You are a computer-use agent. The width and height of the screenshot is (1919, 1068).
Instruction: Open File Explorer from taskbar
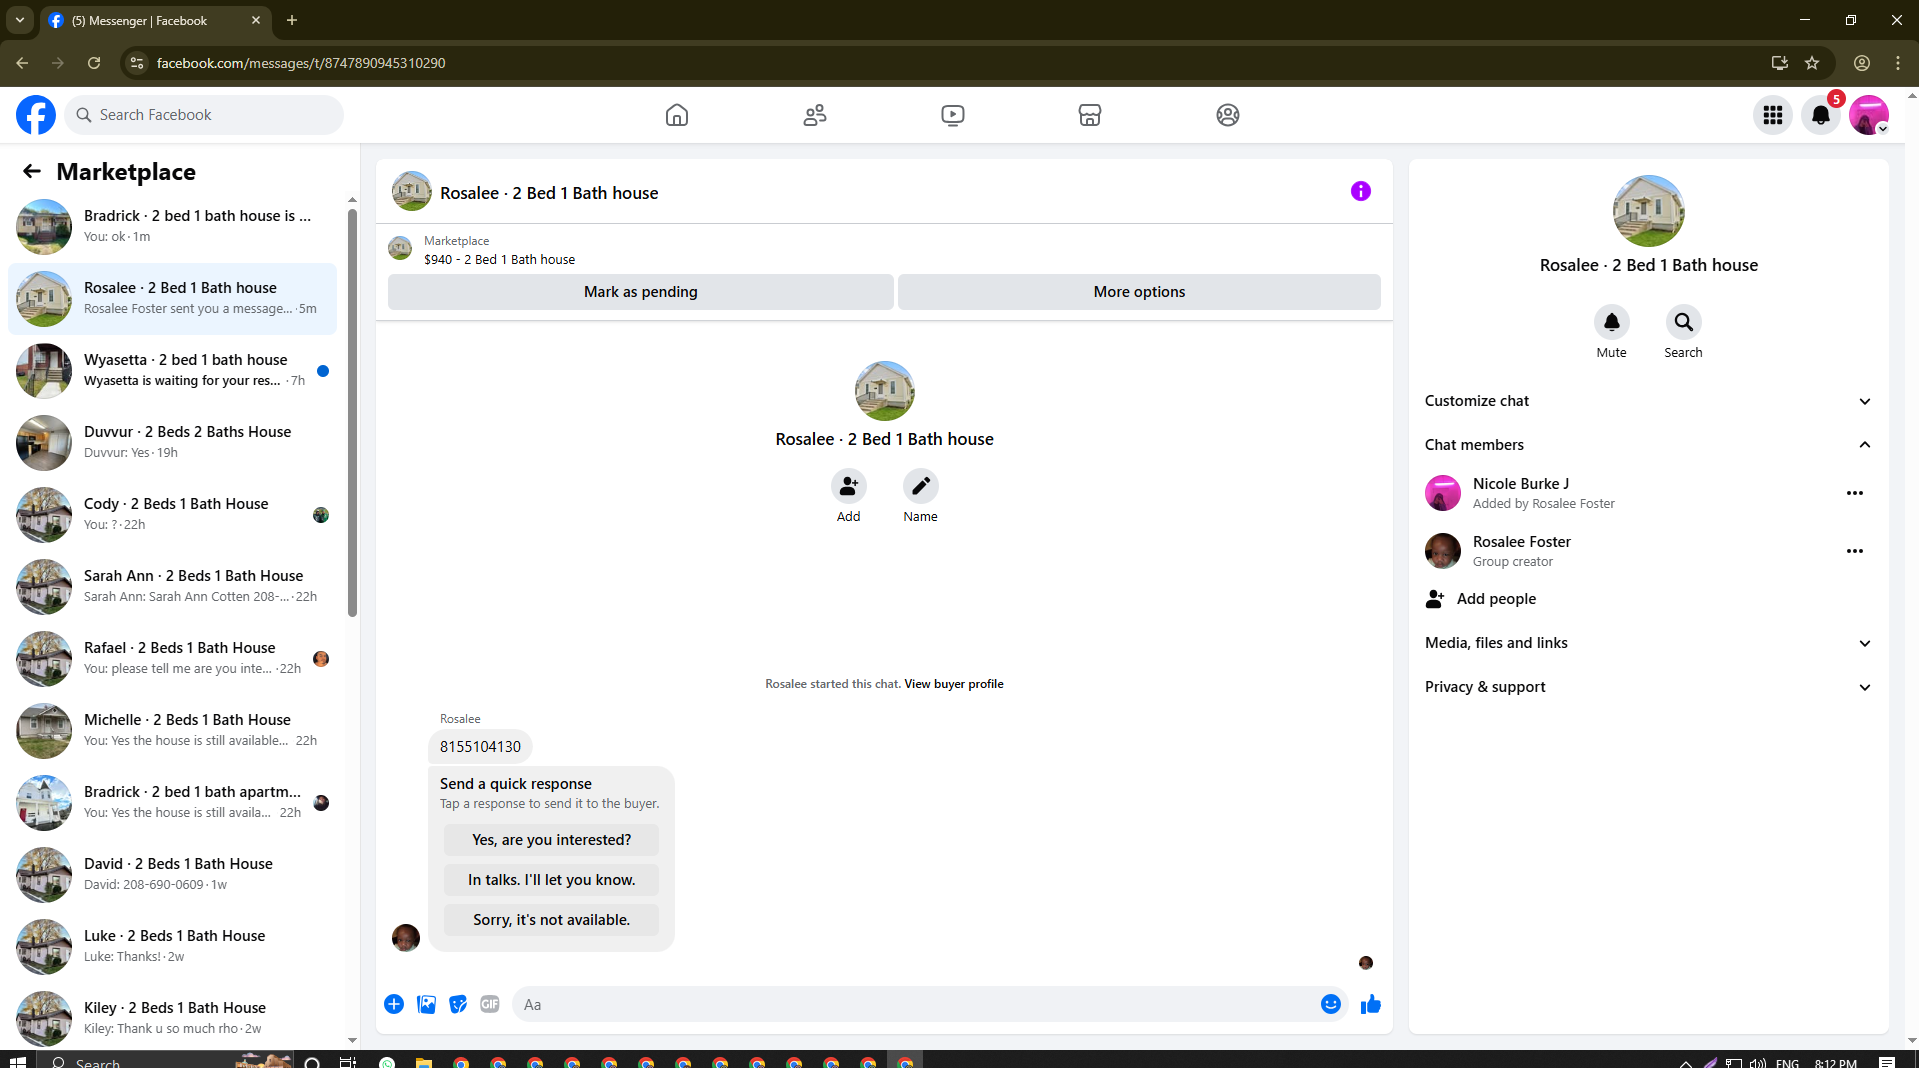424,1061
